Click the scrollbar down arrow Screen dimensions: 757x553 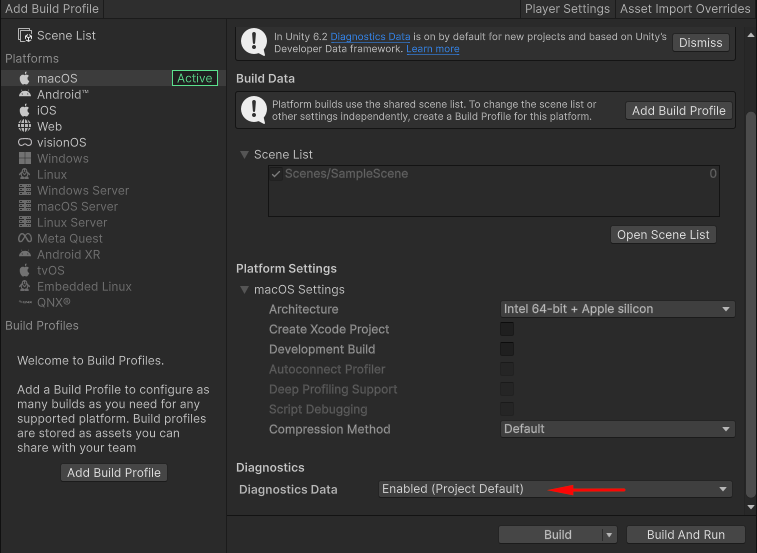[751, 507]
